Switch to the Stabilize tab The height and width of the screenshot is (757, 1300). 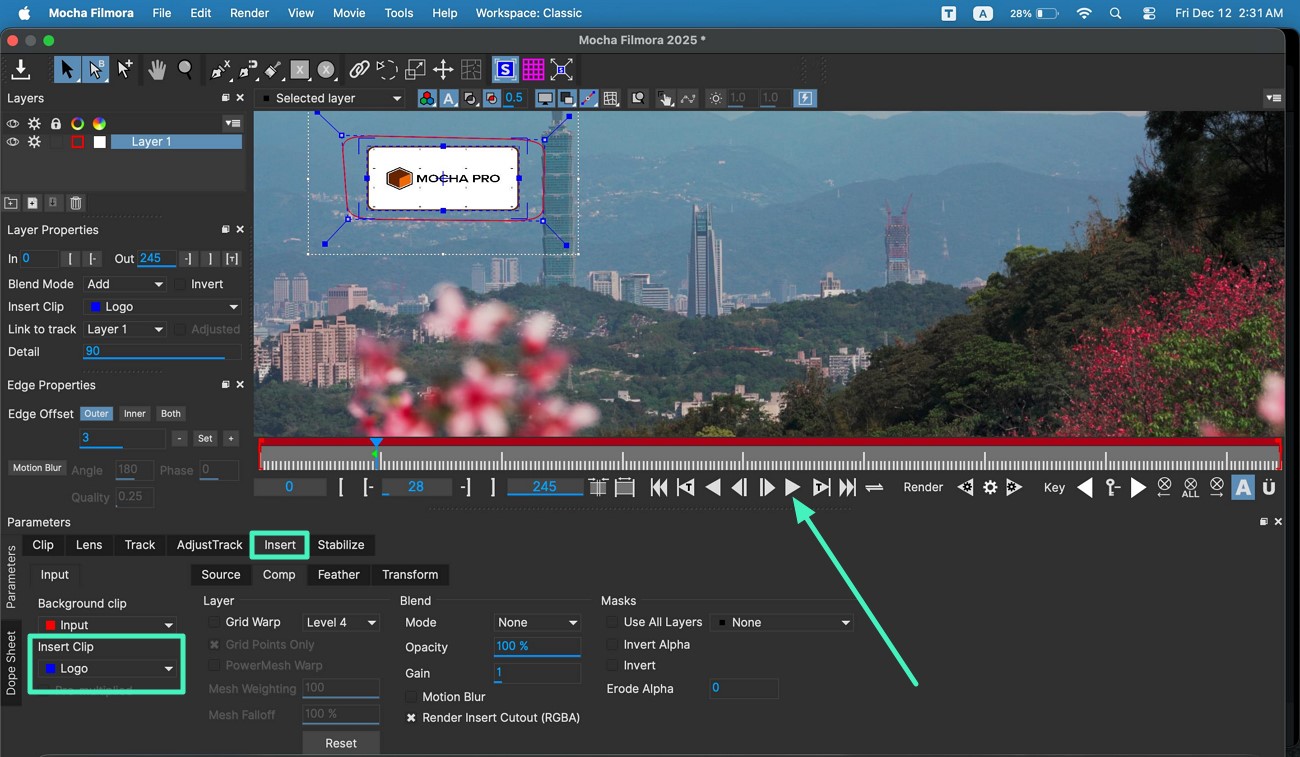[342, 544]
